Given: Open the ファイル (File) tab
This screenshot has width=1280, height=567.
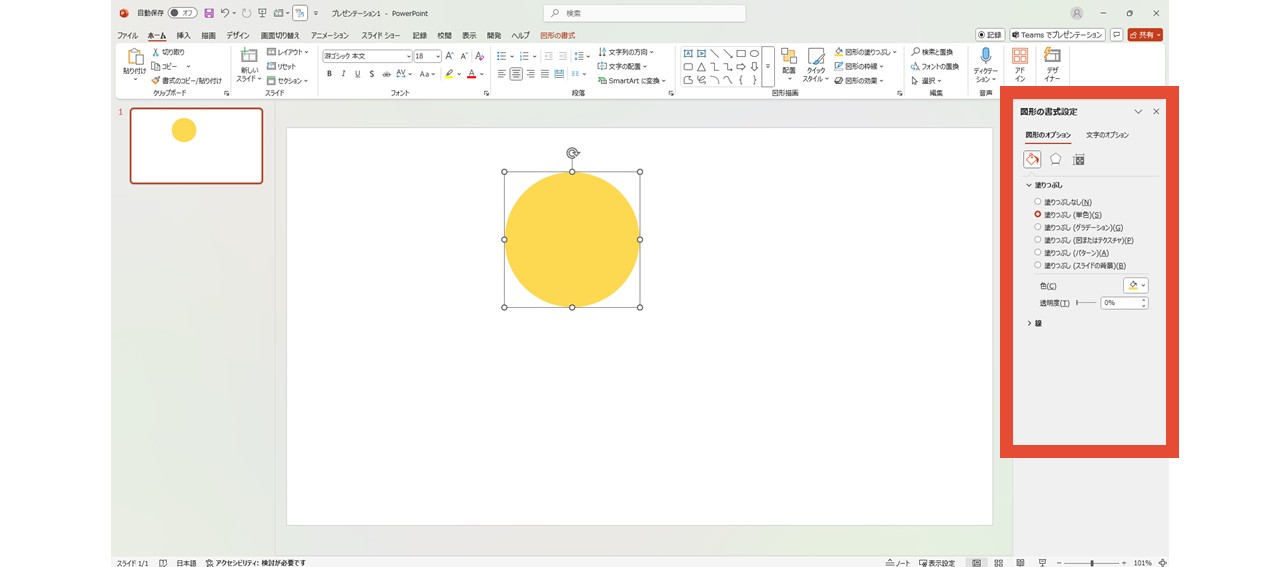Looking at the screenshot, I should point(128,35).
